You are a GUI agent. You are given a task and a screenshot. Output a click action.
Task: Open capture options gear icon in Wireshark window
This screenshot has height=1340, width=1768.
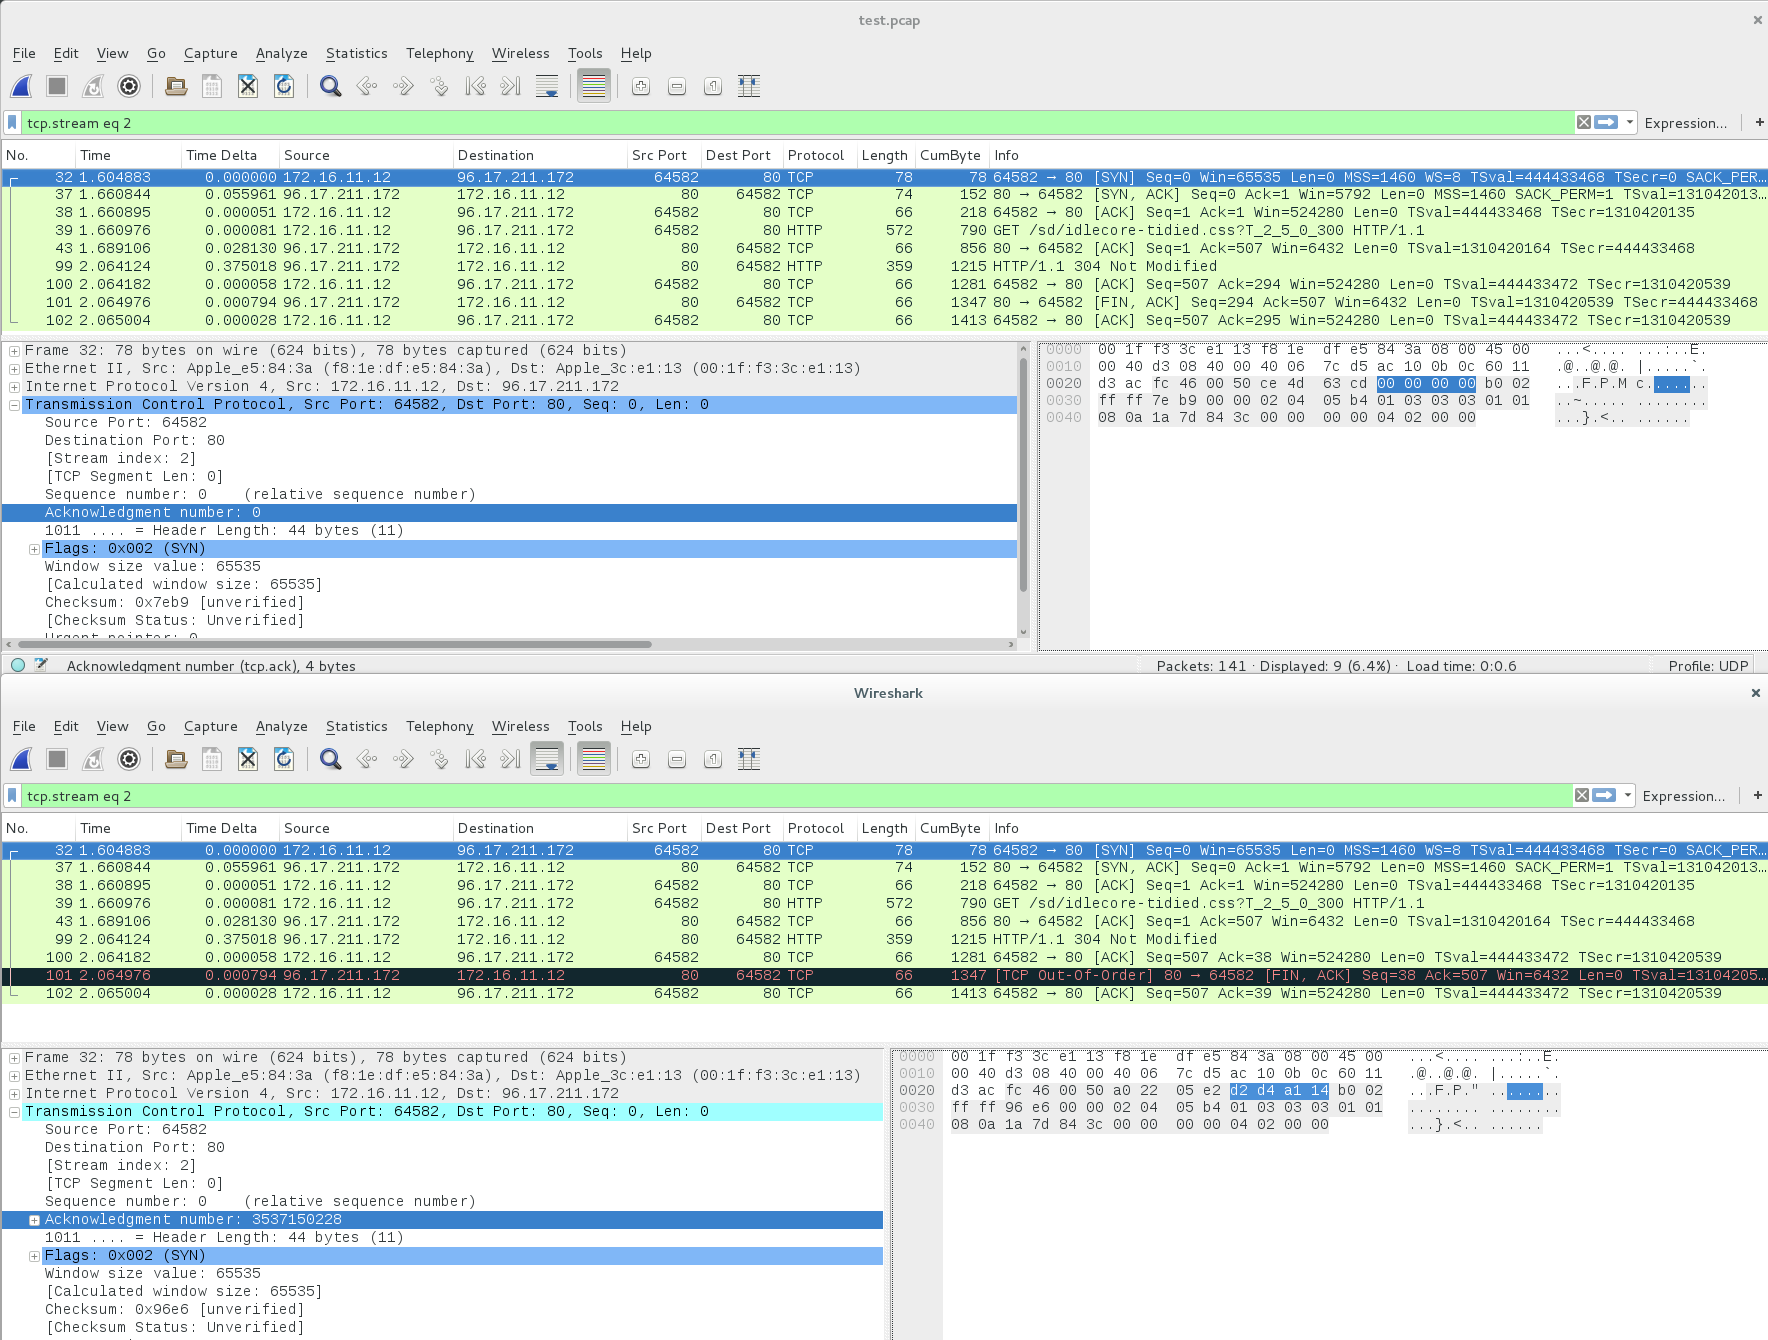[x=129, y=760]
